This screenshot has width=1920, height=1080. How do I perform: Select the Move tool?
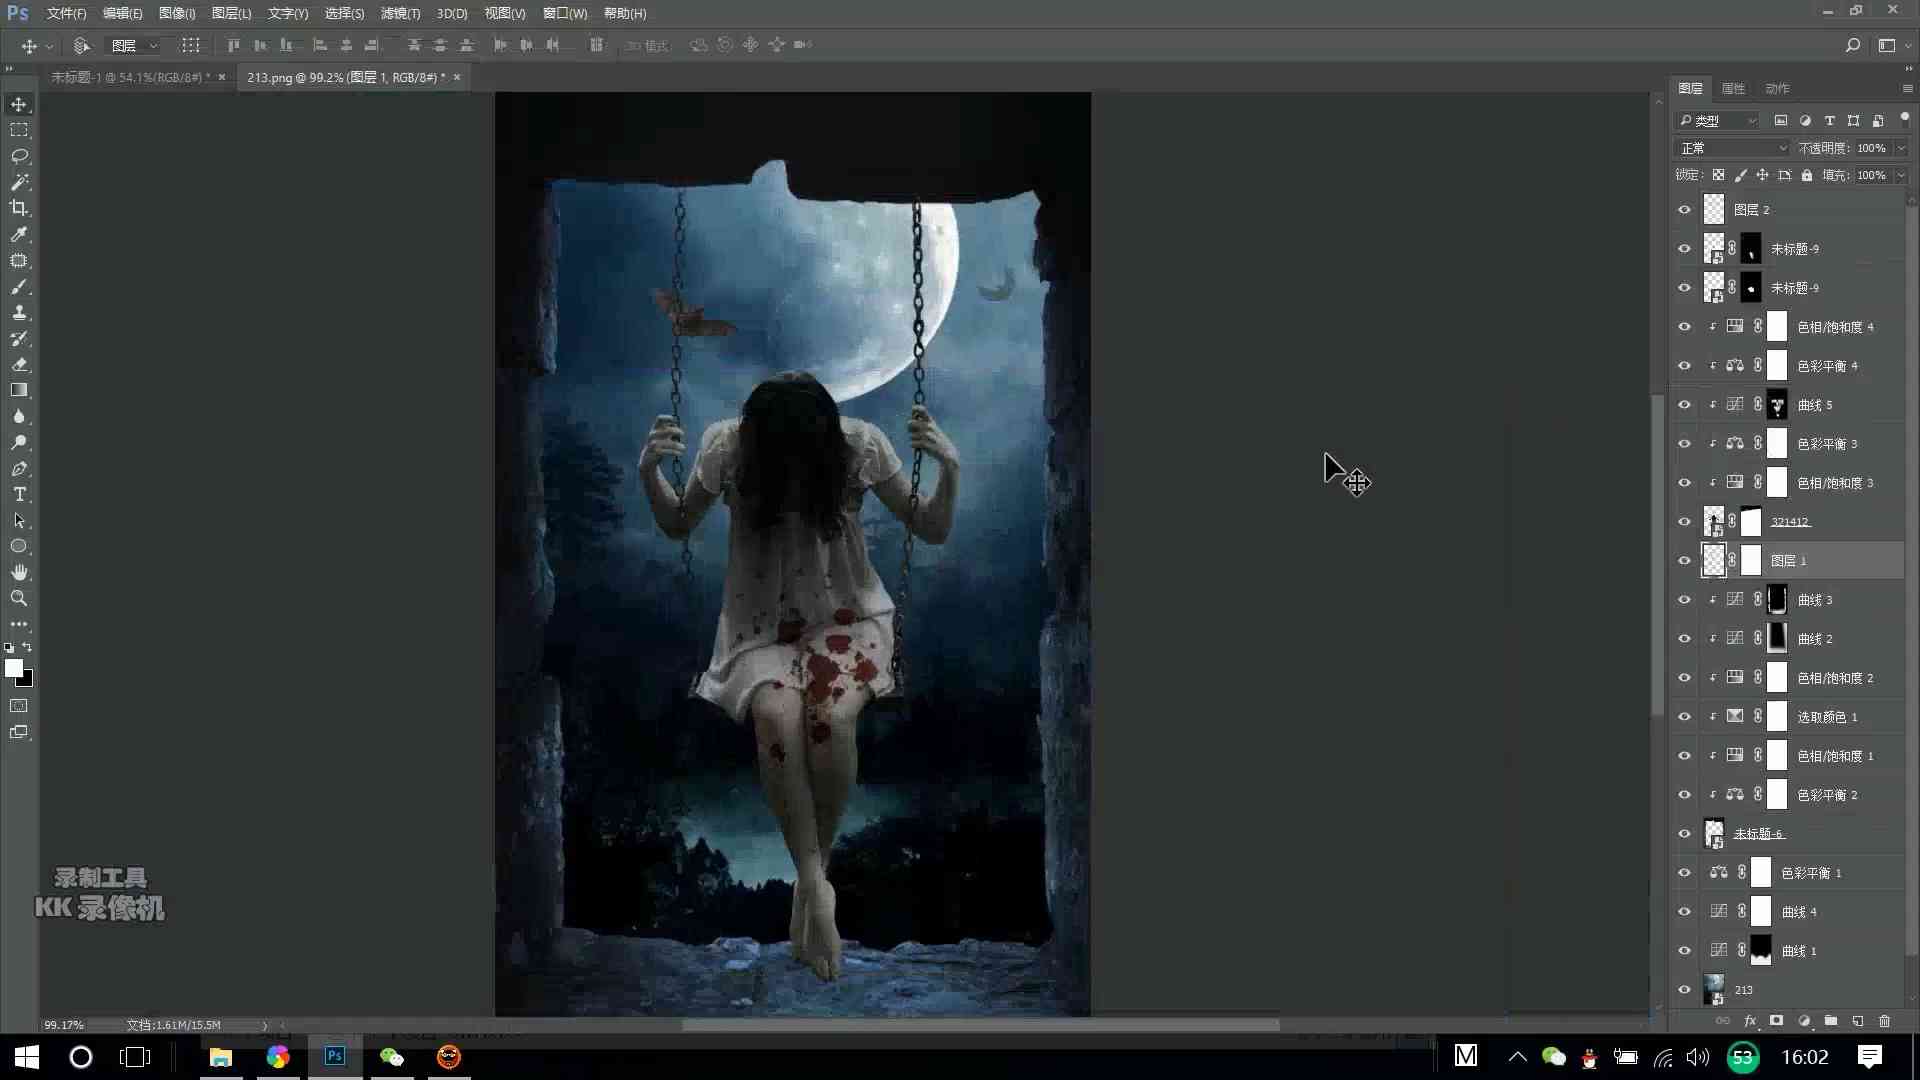[19, 104]
